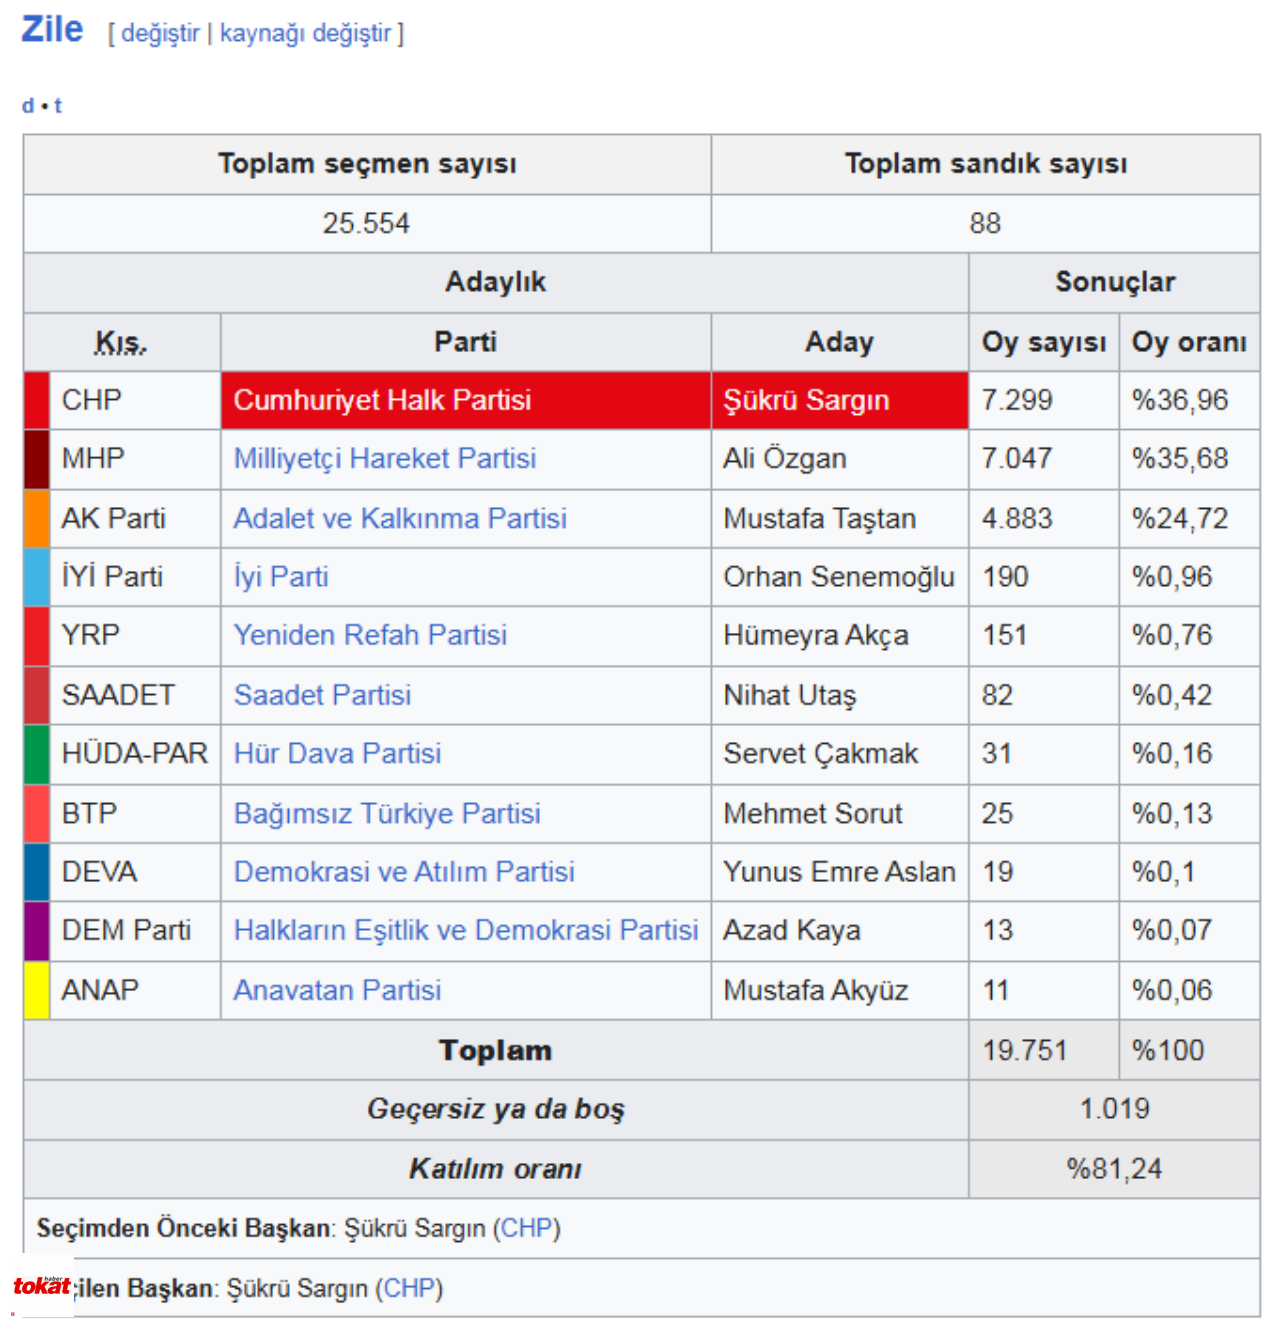Open the Cumhuriyet Halk Partisi link
The height and width of the screenshot is (1327, 1280).
[382, 400]
